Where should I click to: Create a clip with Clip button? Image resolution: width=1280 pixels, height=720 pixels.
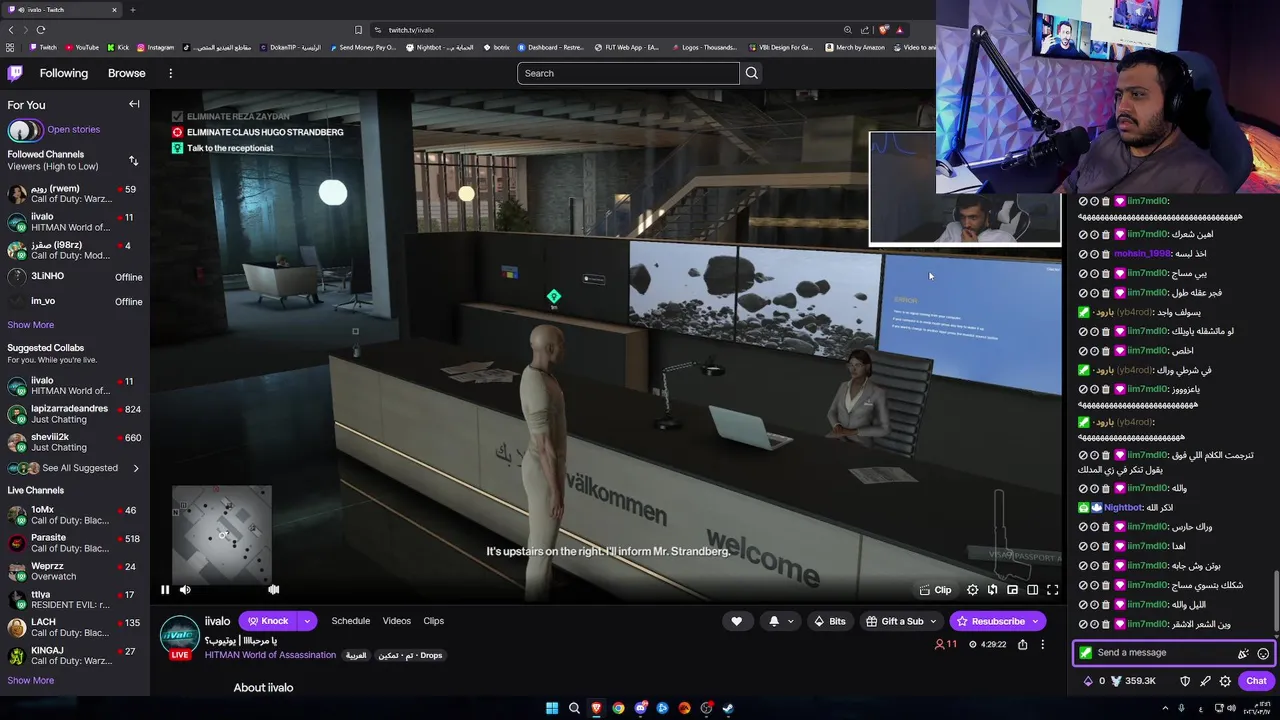(936, 590)
